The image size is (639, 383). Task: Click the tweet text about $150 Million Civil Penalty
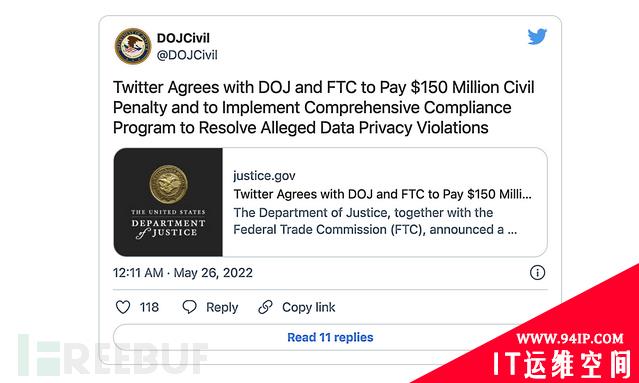click(x=324, y=108)
